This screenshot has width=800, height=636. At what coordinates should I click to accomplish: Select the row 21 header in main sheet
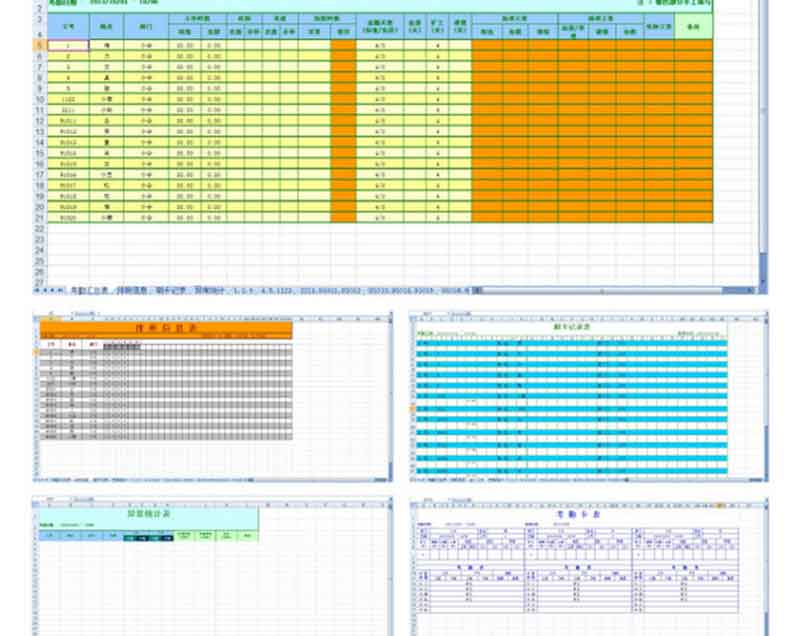coord(40,218)
